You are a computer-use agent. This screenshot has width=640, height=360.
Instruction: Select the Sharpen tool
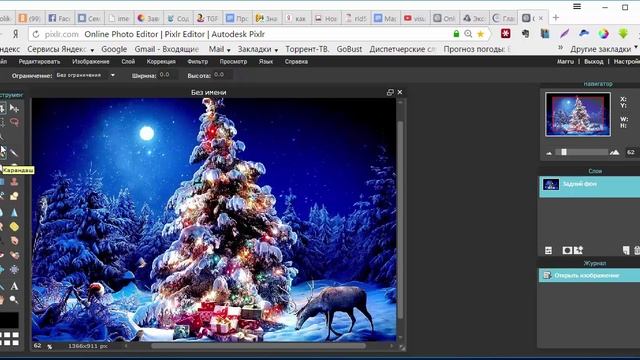14,212
